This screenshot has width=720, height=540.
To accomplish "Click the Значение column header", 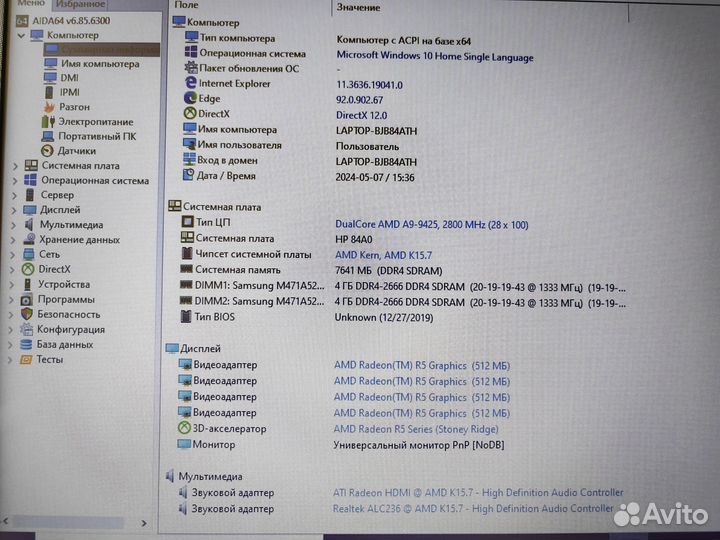I will (358, 7).
